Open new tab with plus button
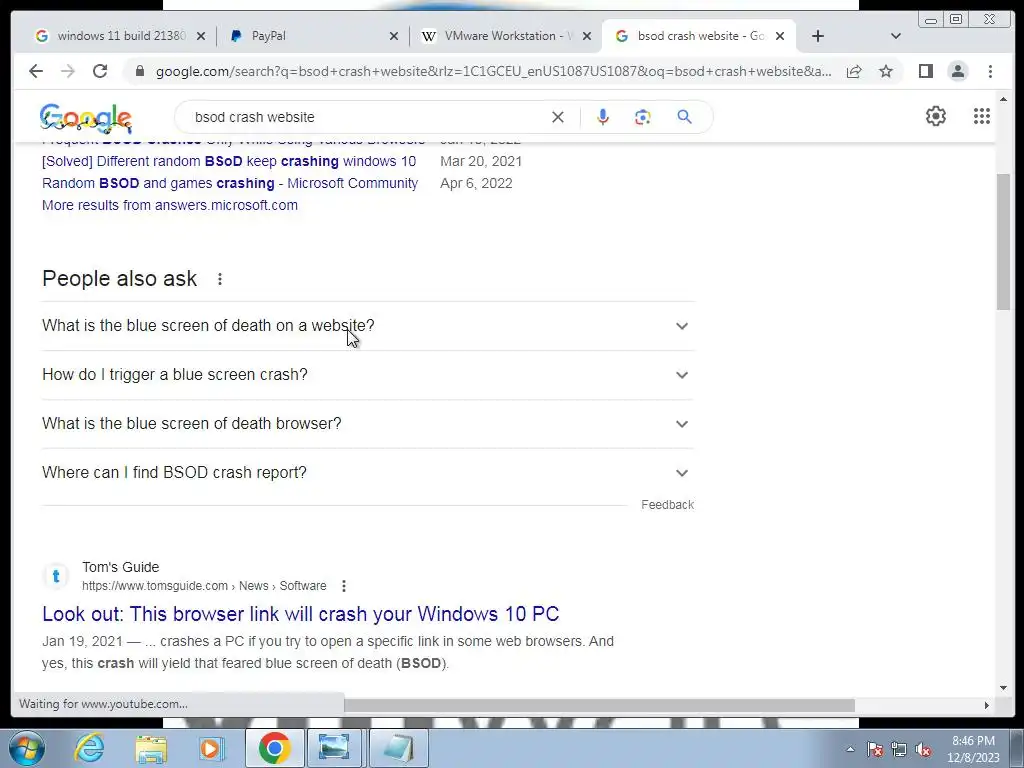The width and height of the screenshot is (1024, 768). 818,36
